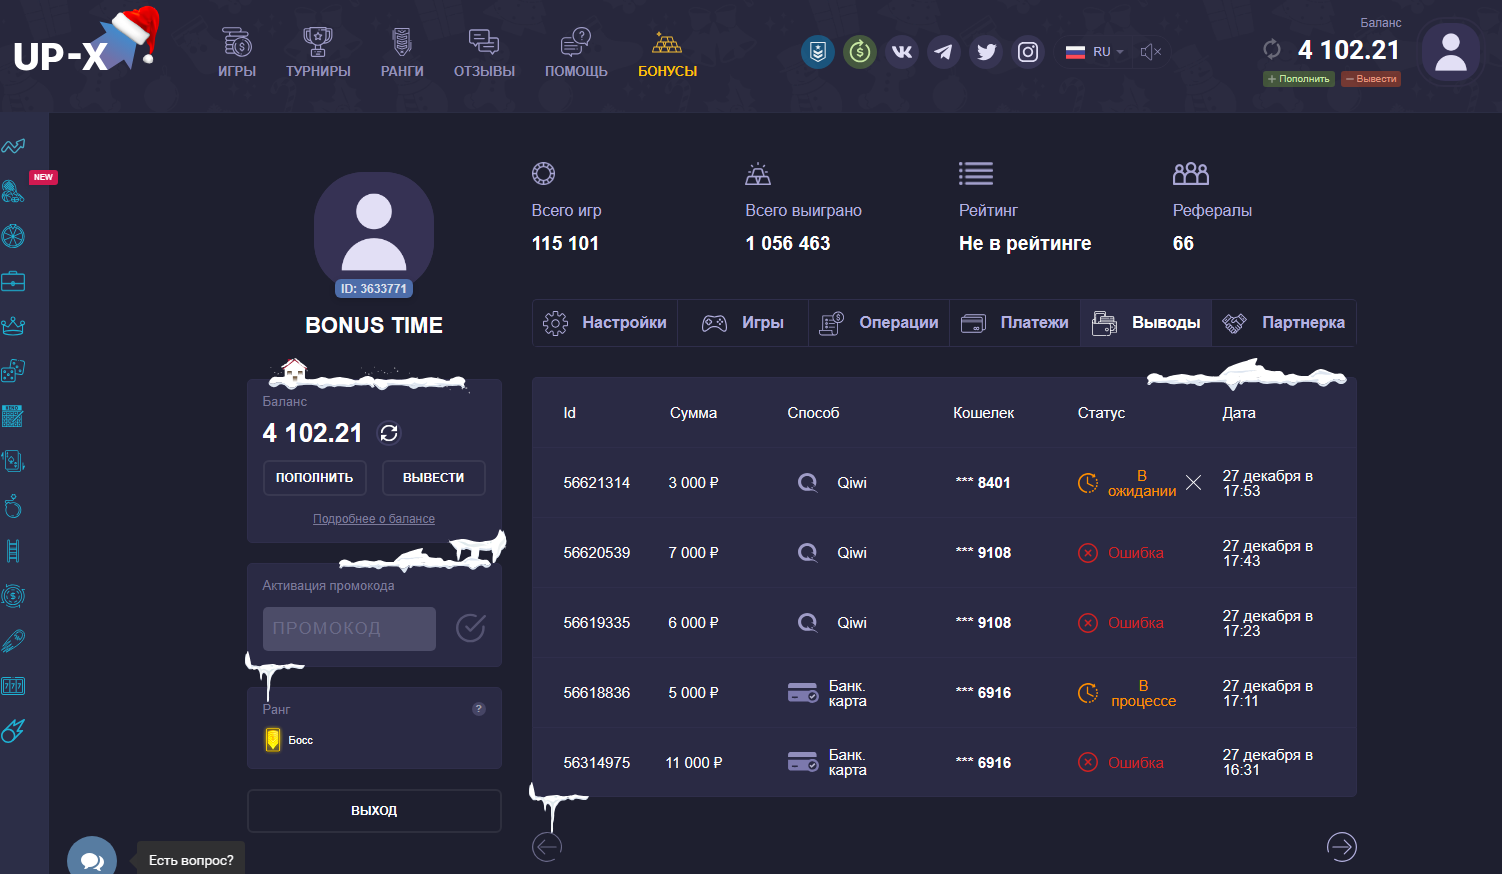Open the NEW sidebar game icon
The height and width of the screenshot is (874, 1502).
[x=13, y=190]
